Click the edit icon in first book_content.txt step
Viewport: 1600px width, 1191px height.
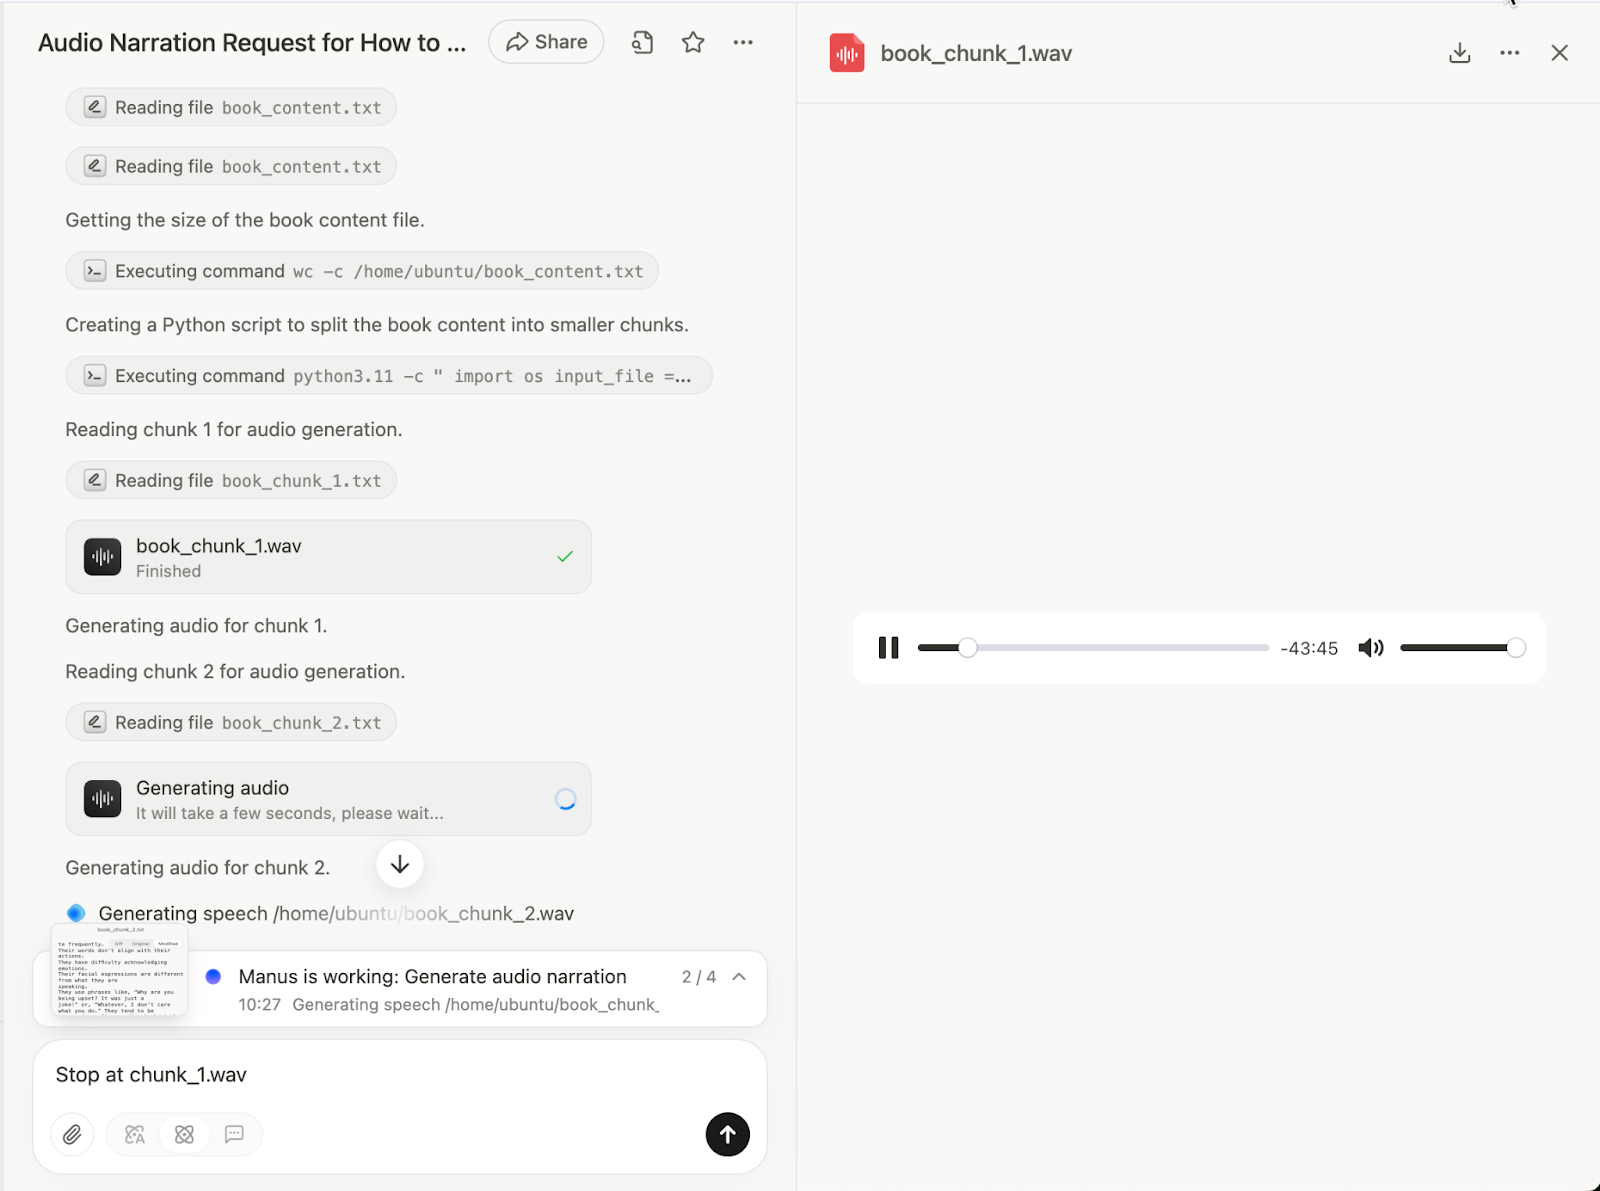click(94, 107)
